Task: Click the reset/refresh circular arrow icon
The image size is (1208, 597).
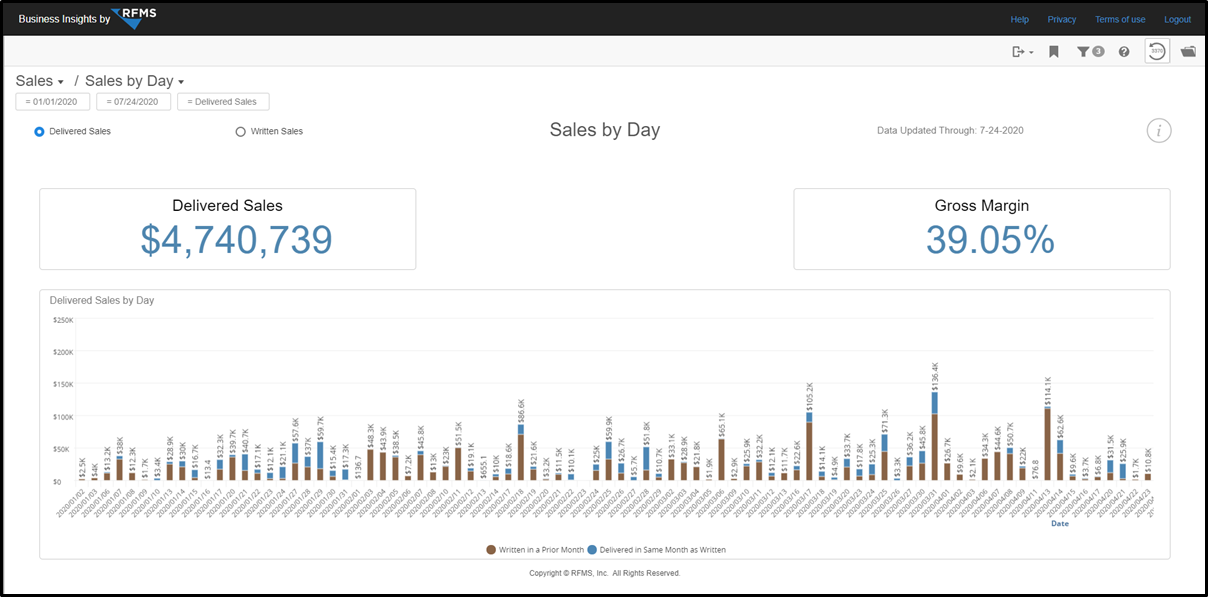Action: 1157,51
